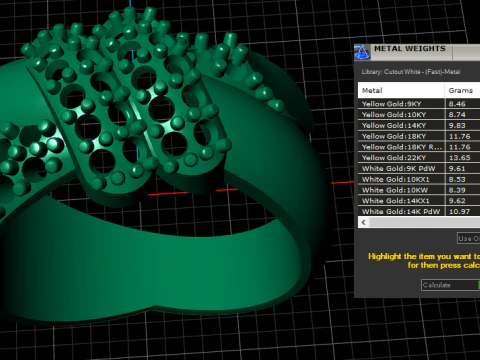Select the Yellow Gold:10KY row
480x360 pixels.
419,115
